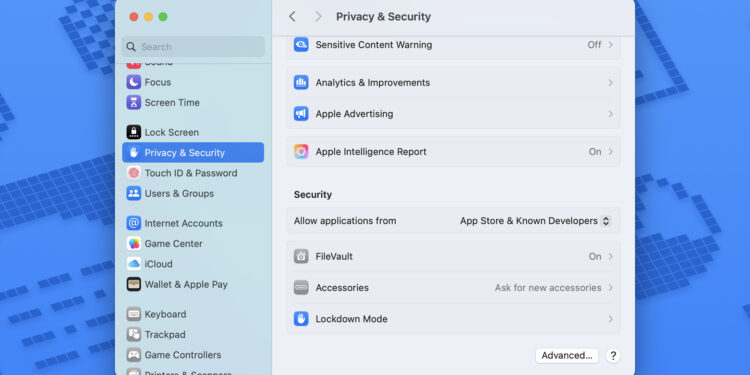
Task: Expand Apple Advertising chevron
Action: click(x=610, y=113)
